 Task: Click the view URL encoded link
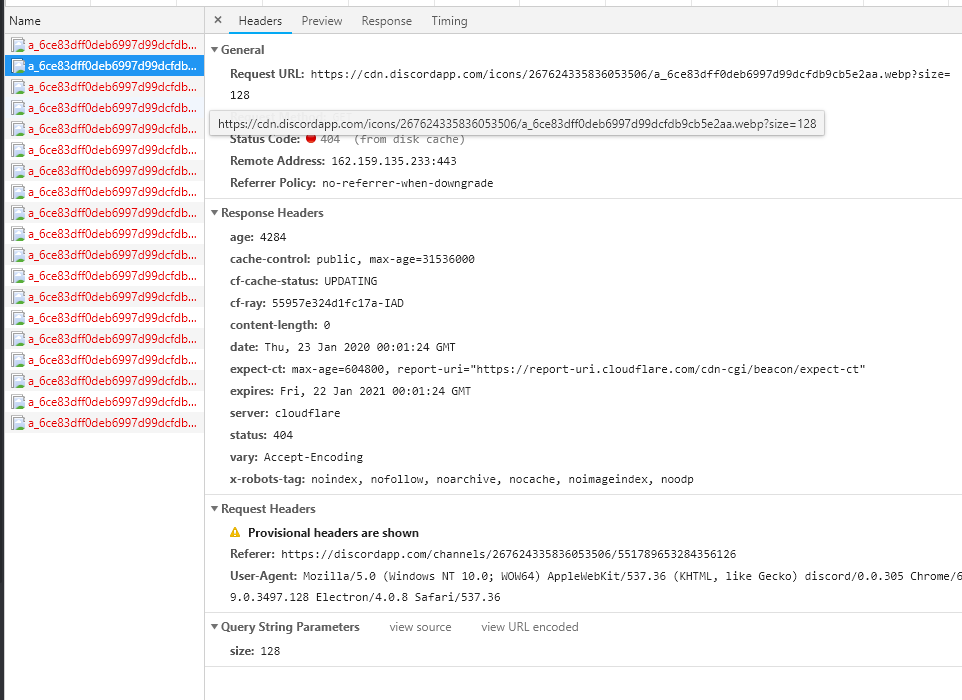pos(529,627)
